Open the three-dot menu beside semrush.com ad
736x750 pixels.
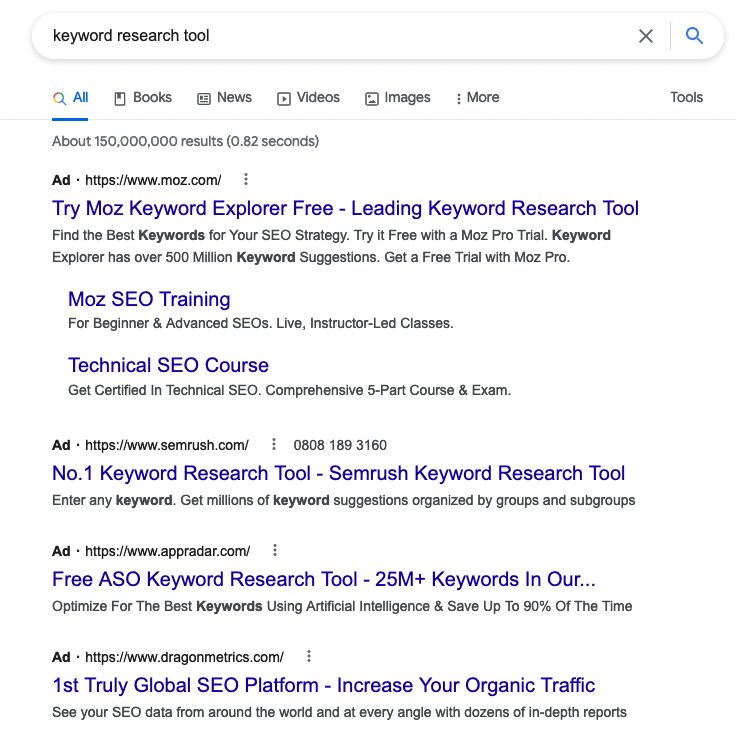point(274,444)
